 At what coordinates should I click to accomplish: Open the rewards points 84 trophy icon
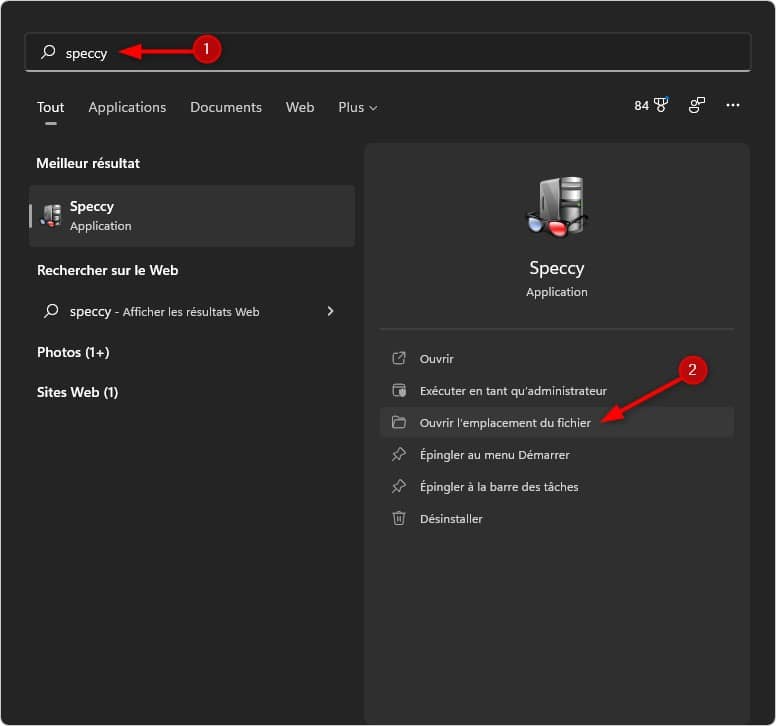click(x=651, y=105)
